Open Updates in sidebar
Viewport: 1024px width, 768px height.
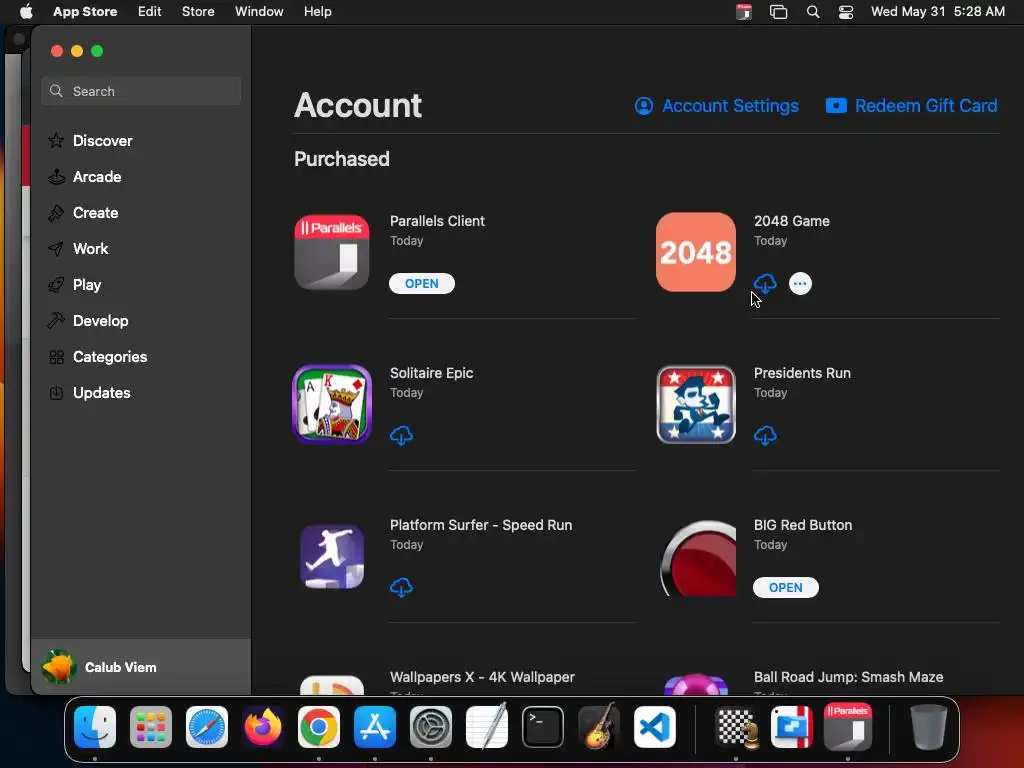(x=89, y=392)
